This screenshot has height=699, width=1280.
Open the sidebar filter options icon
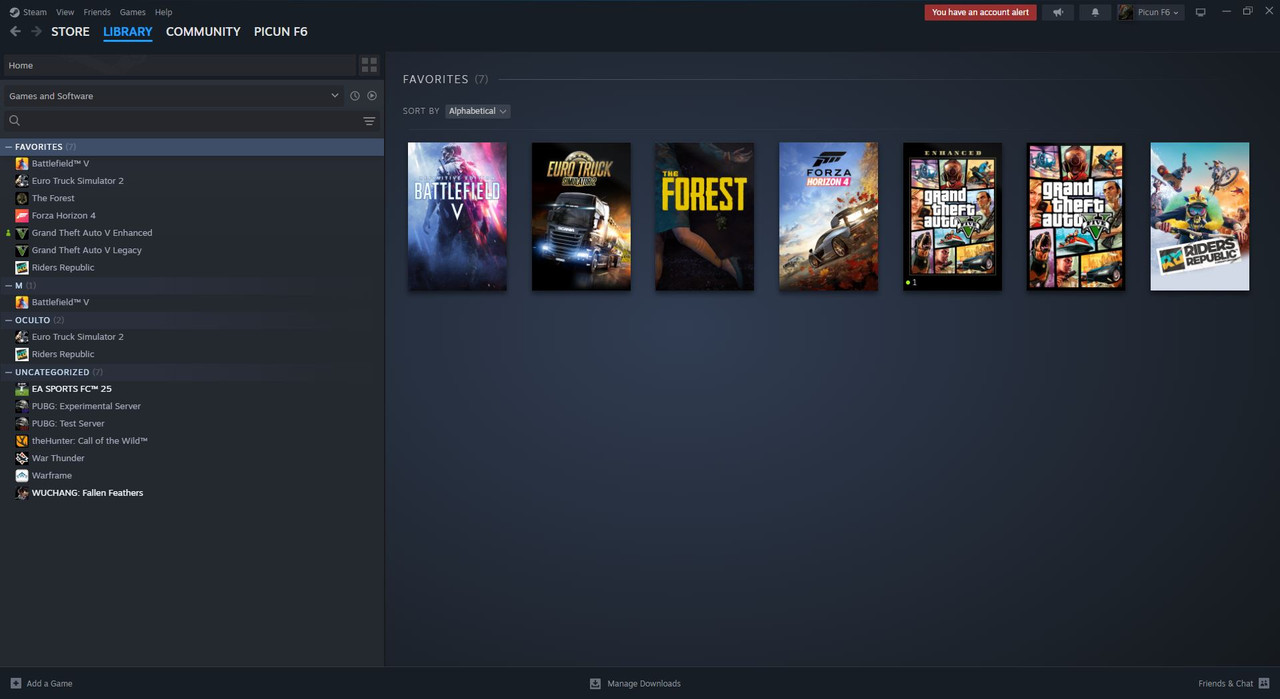(x=369, y=121)
